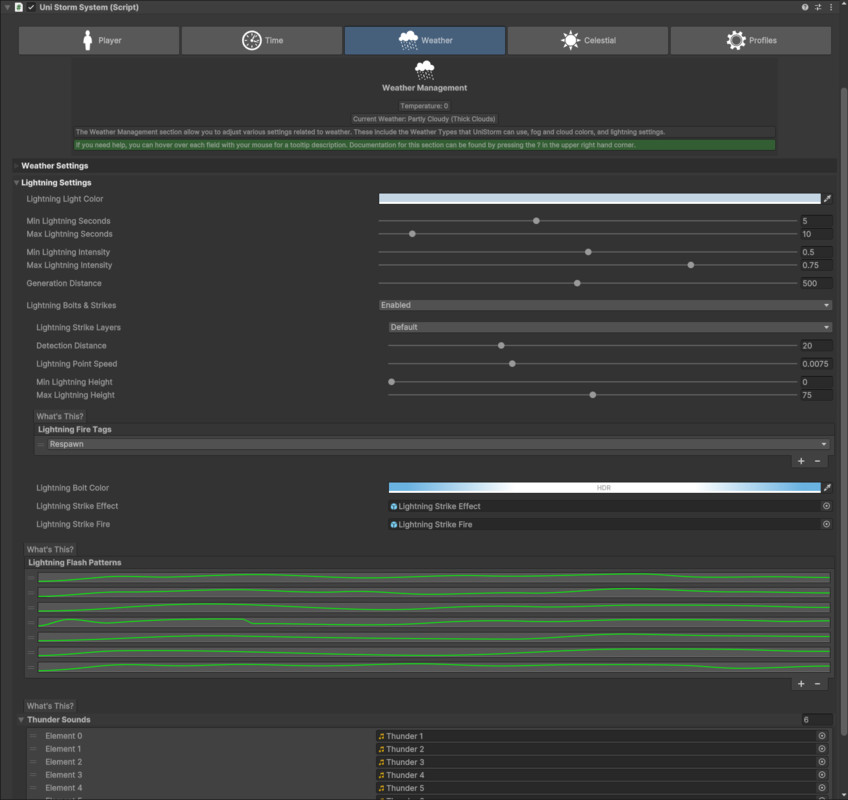Edit the Generation Distance value 500

[x=816, y=283]
